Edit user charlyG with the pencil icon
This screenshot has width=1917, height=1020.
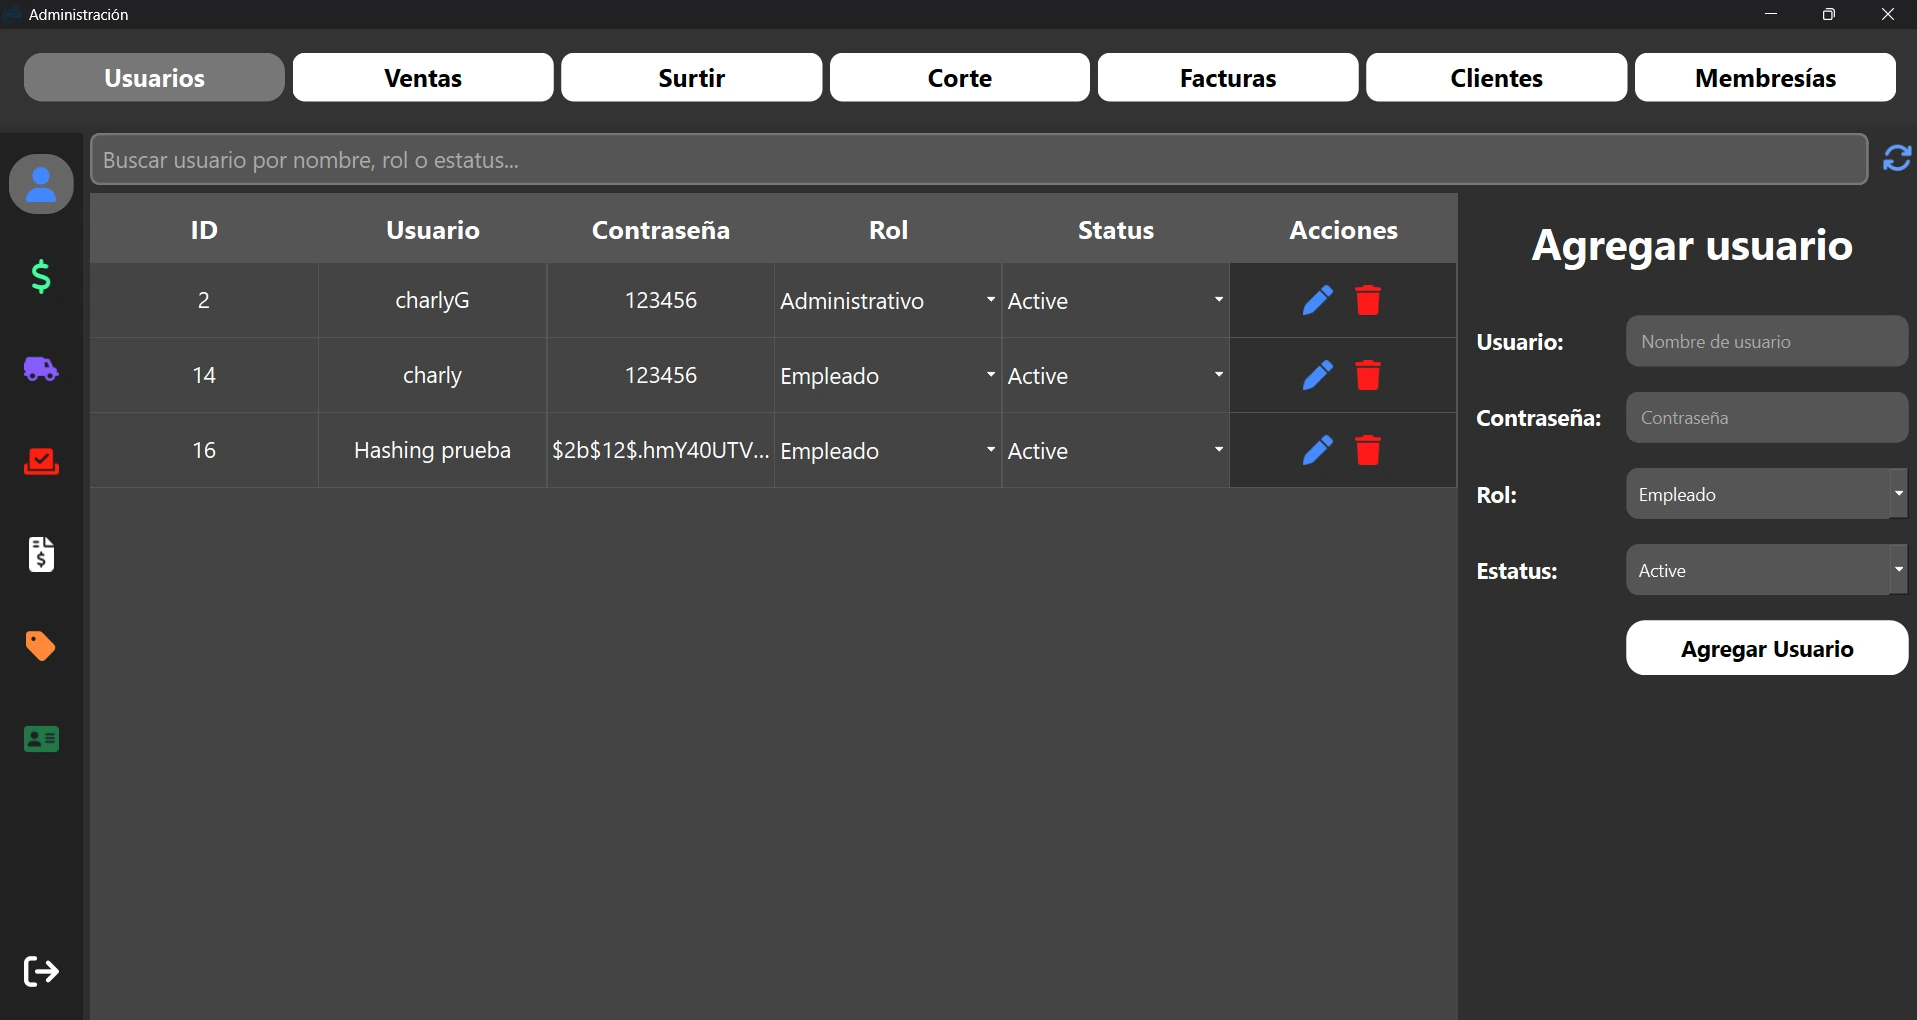click(1317, 299)
